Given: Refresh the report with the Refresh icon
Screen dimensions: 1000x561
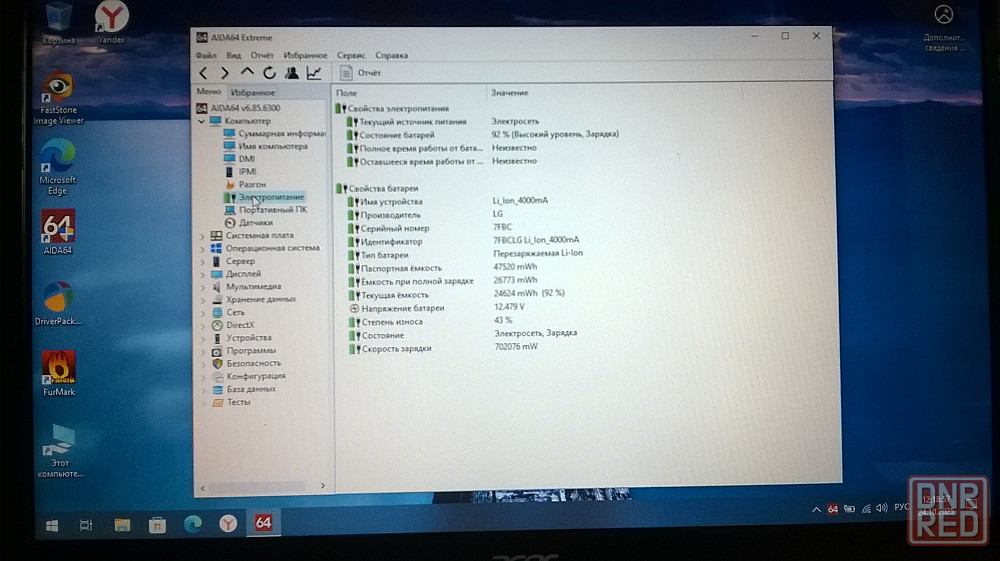Looking at the screenshot, I should 269,73.
